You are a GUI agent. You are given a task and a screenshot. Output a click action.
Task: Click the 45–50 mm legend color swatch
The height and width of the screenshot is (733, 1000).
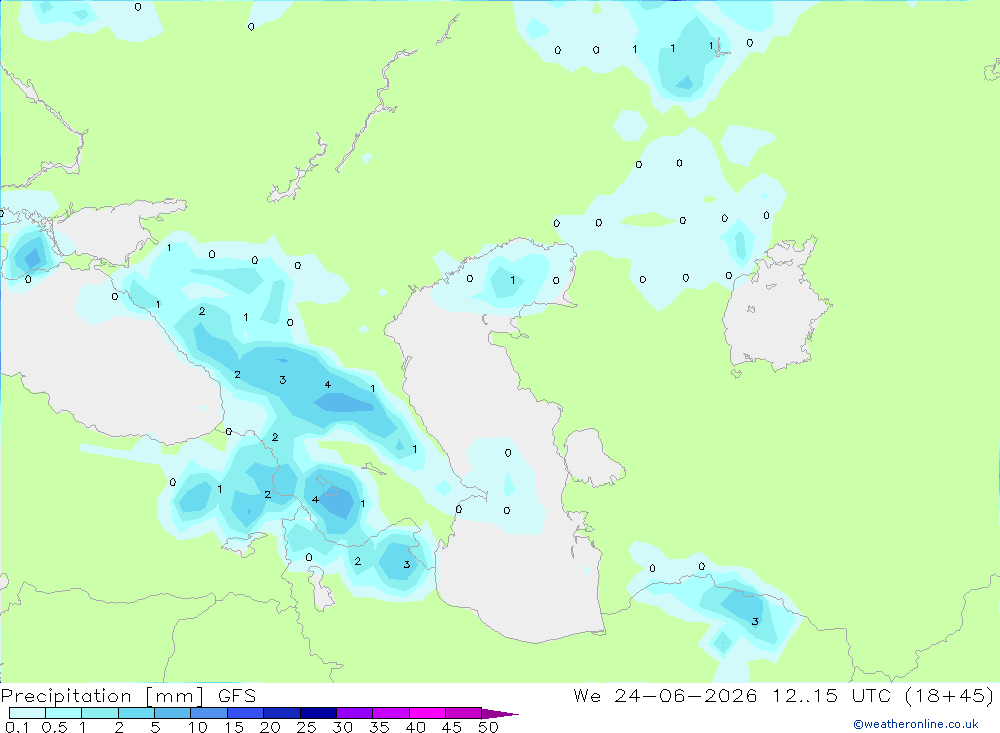464,713
